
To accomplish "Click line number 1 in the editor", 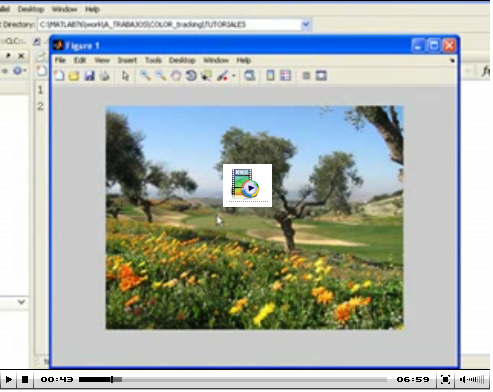I will pos(40,90).
